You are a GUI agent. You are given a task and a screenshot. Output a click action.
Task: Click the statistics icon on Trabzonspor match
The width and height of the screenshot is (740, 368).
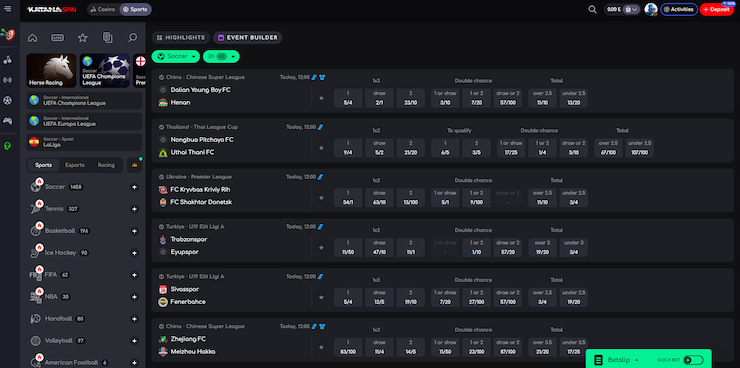[321, 226]
